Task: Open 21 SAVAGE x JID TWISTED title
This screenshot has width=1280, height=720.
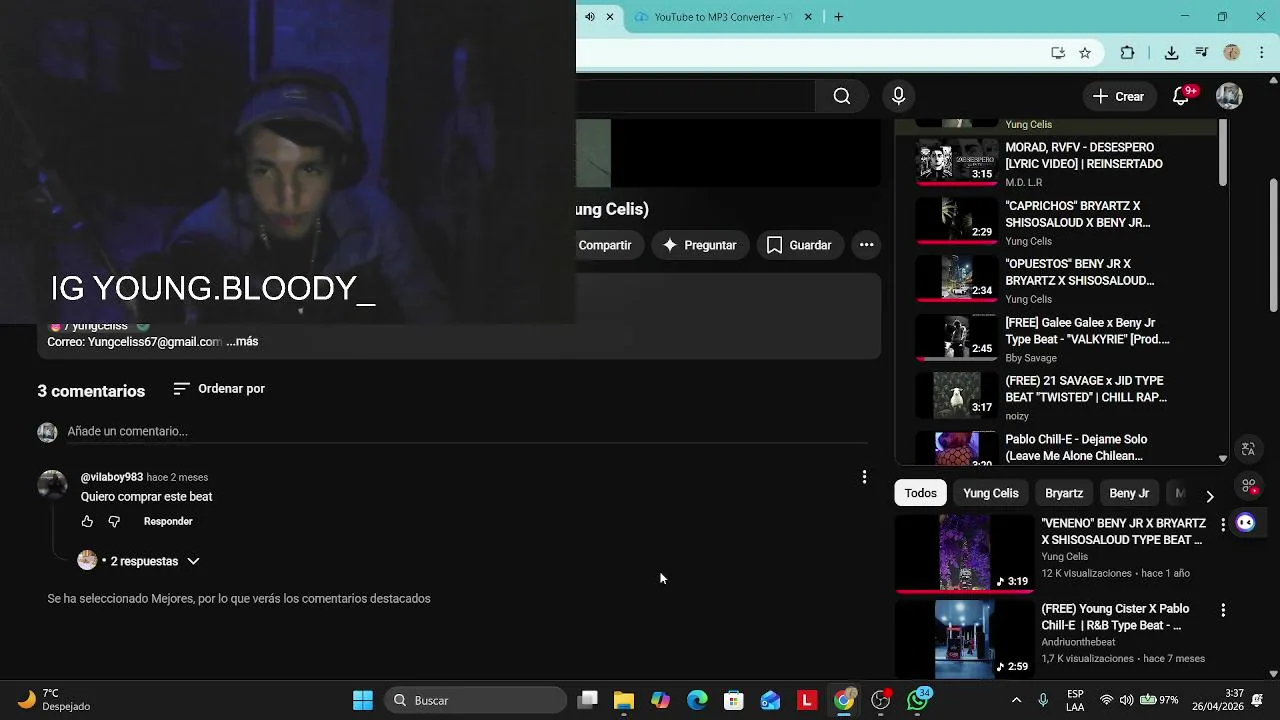Action: pyautogui.click(x=1086, y=389)
